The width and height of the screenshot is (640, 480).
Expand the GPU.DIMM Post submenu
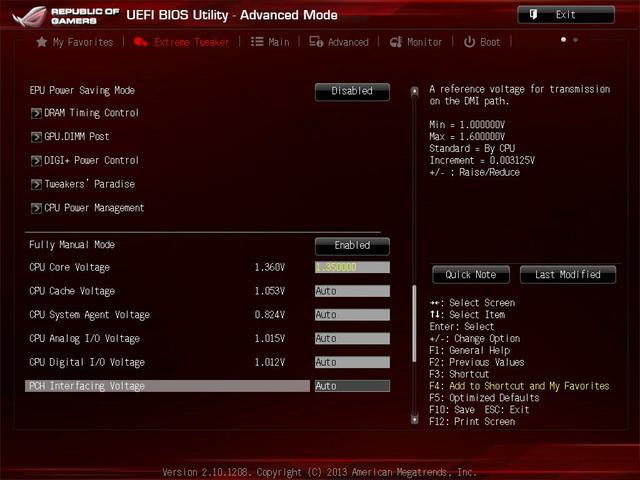pyautogui.click(x=77, y=137)
